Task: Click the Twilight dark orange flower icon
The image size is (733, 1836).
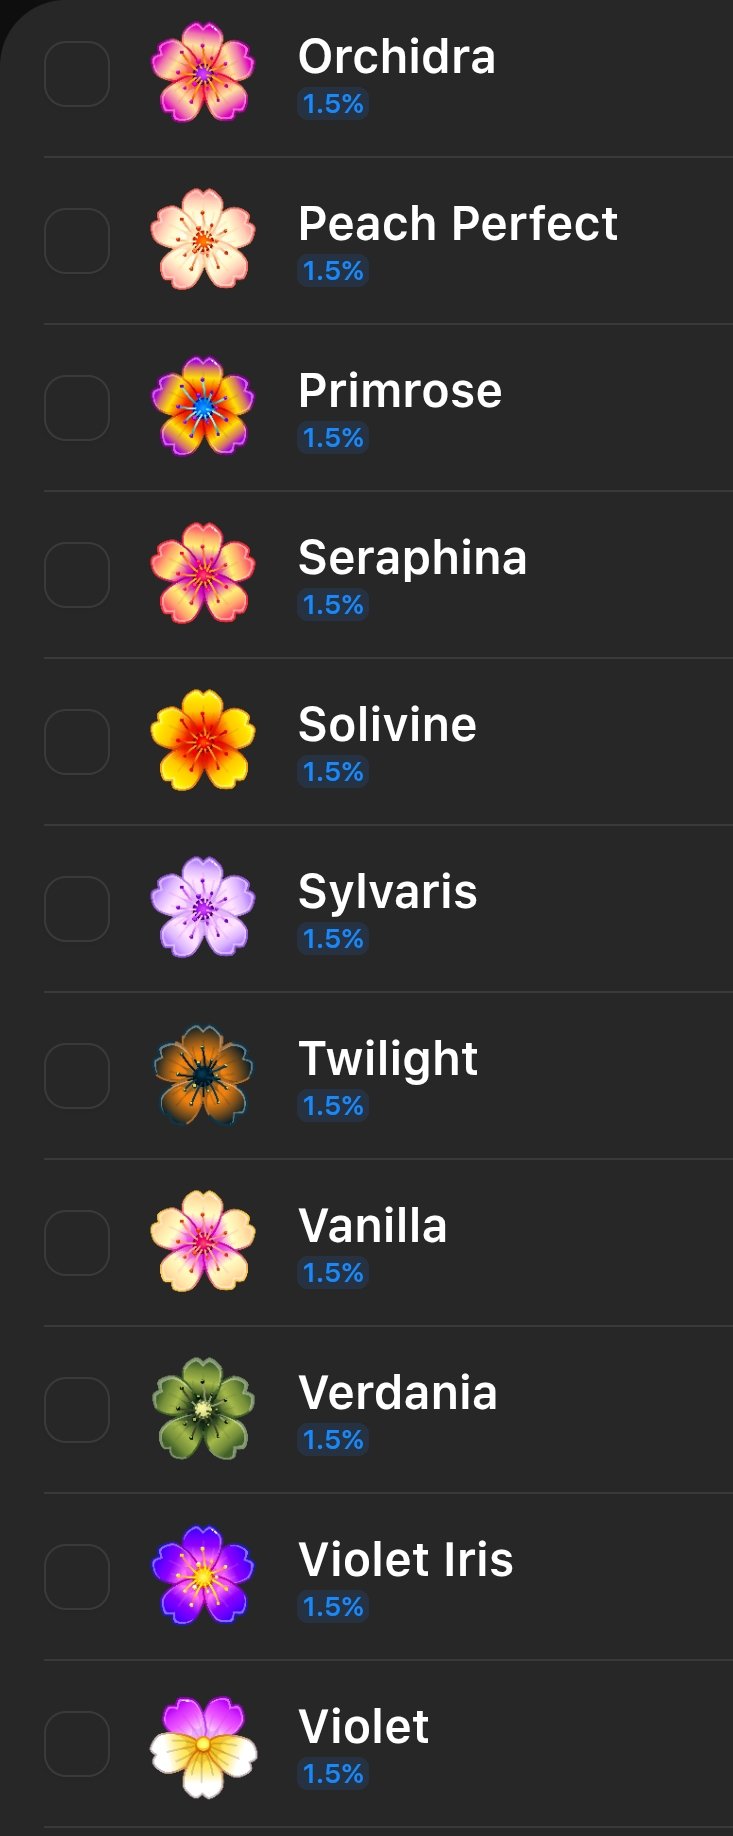Action: (x=203, y=1075)
